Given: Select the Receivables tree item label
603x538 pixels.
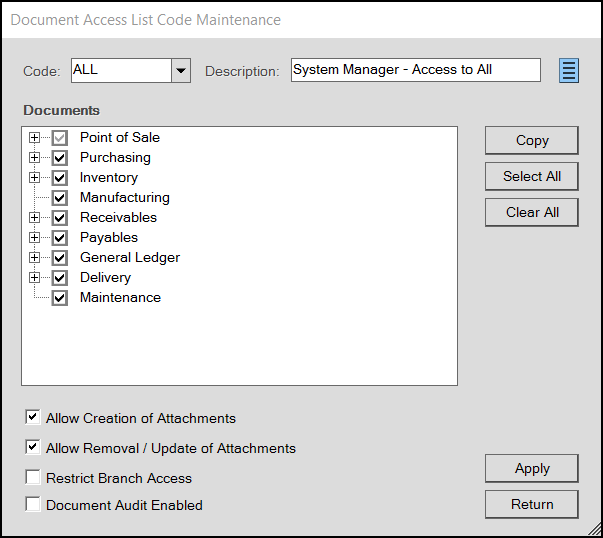Looking at the screenshot, I should click(x=118, y=218).
